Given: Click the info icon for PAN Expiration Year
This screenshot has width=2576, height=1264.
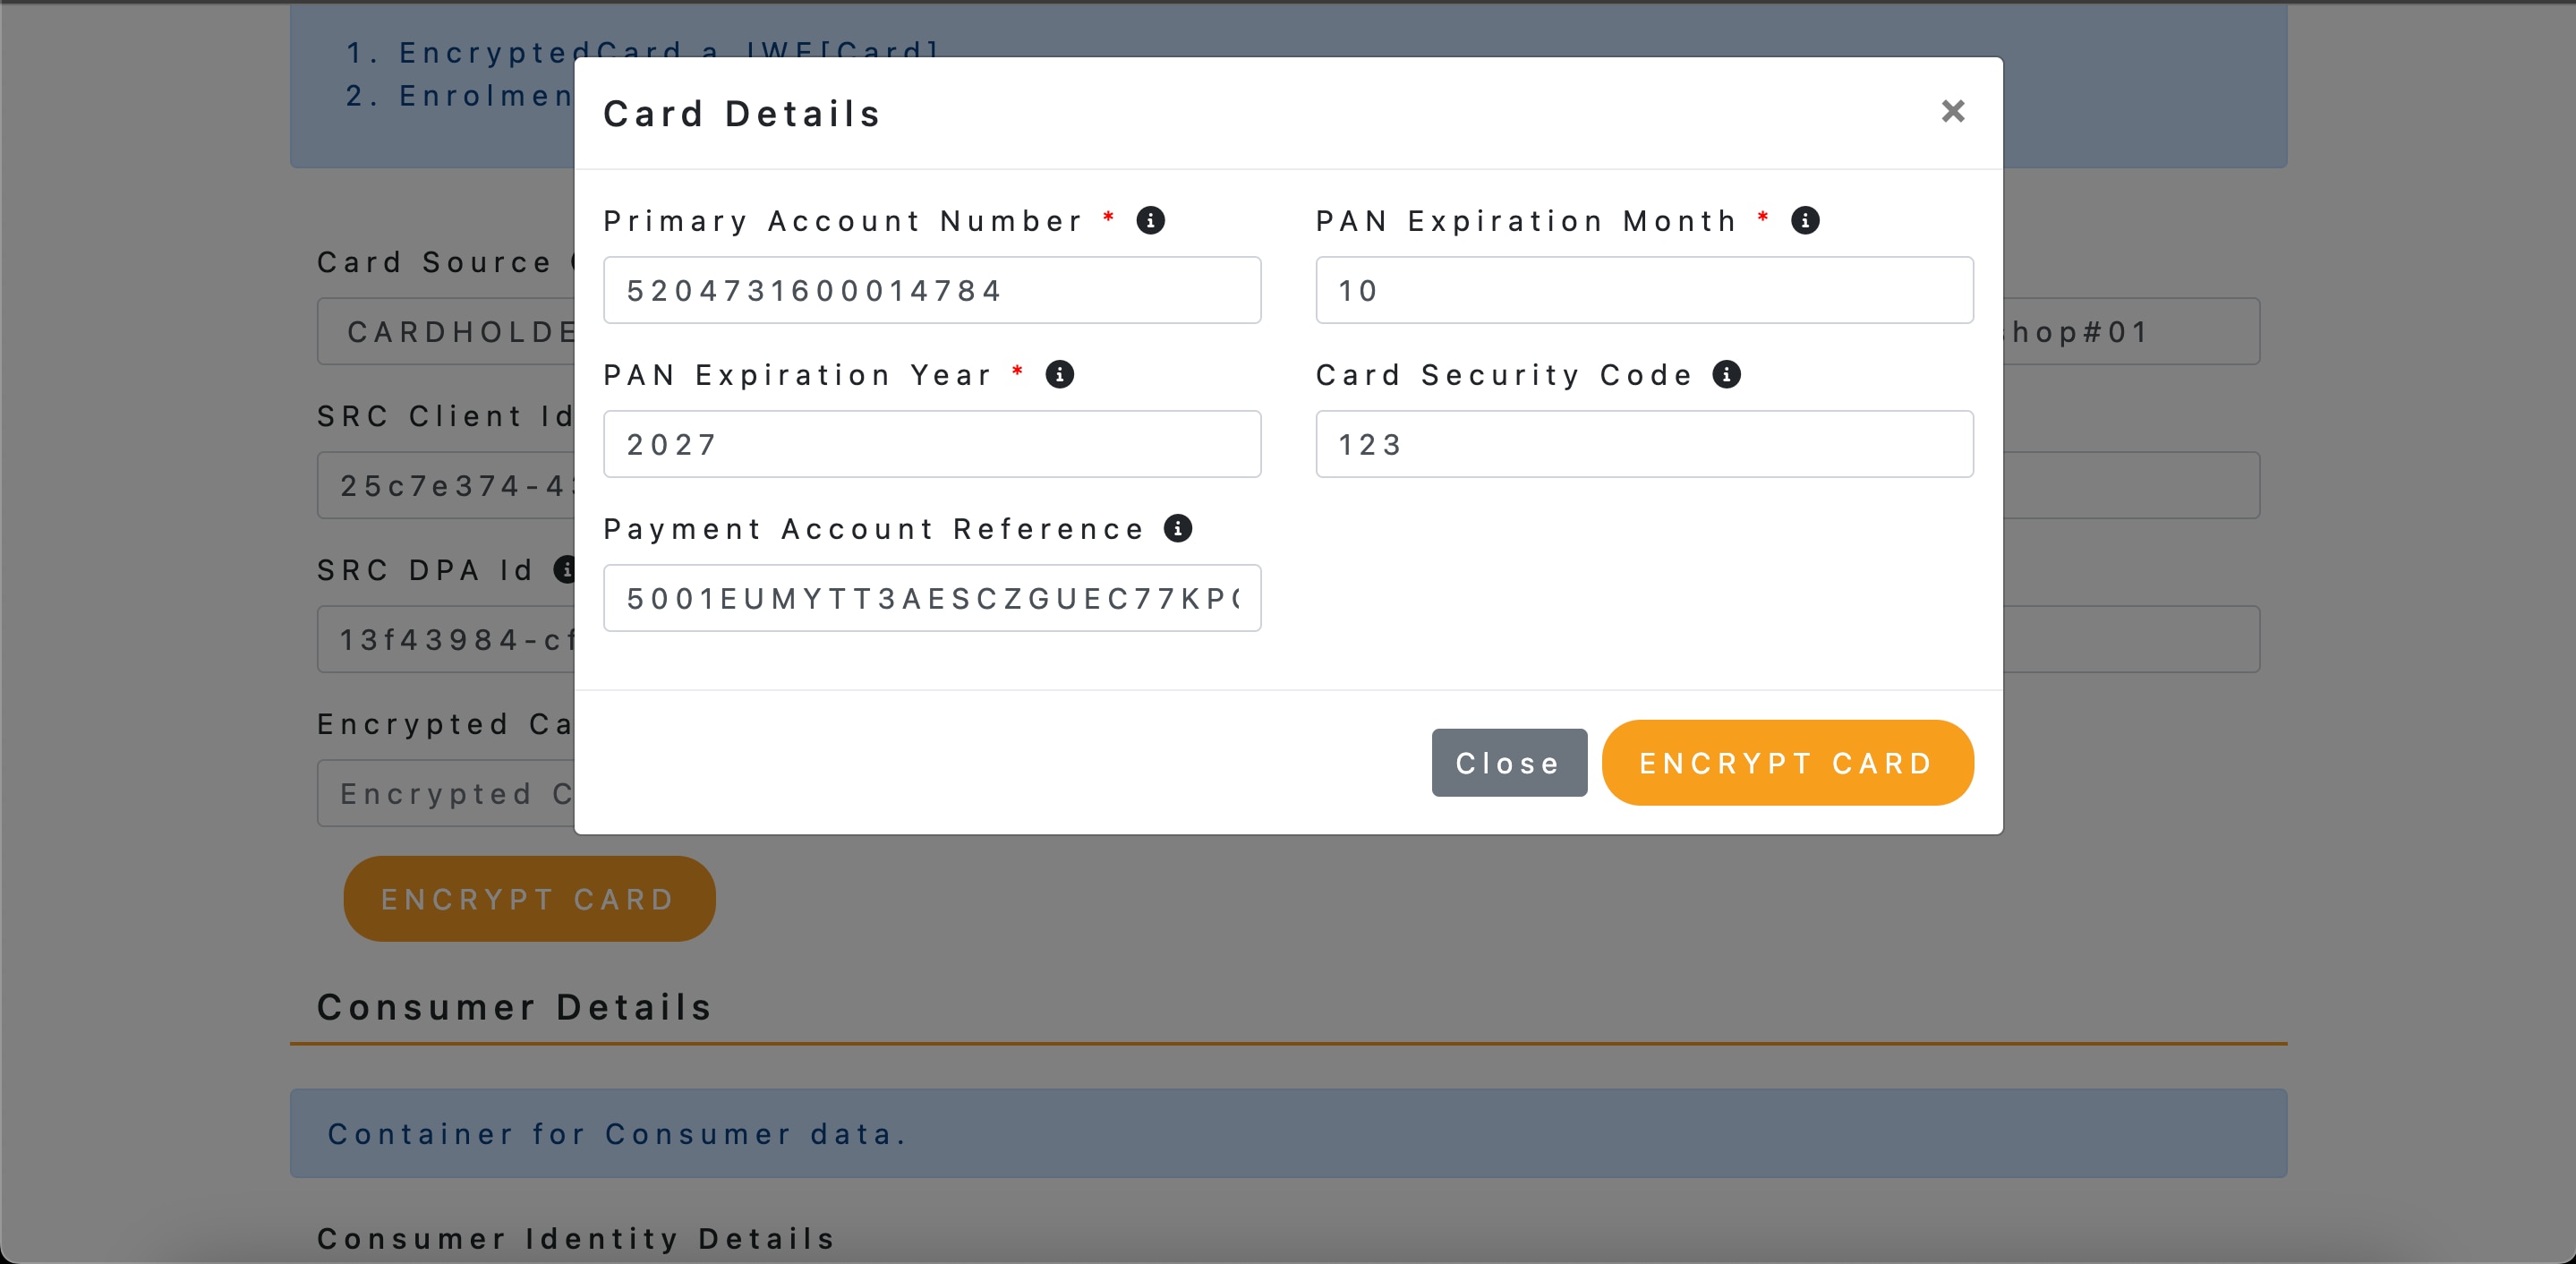Looking at the screenshot, I should tap(1061, 374).
